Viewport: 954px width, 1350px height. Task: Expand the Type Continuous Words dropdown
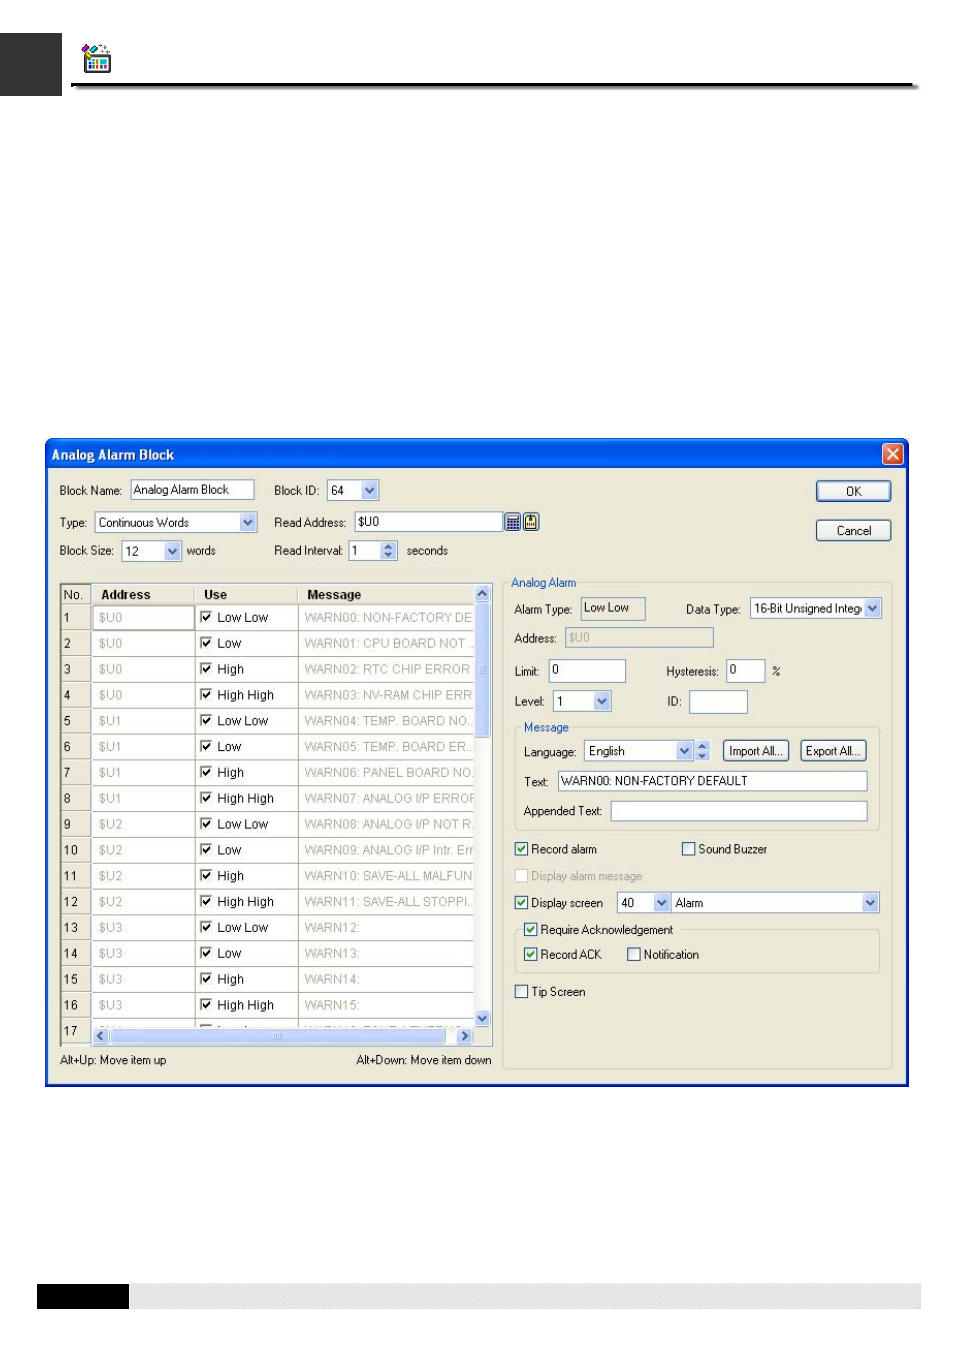(248, 523)
